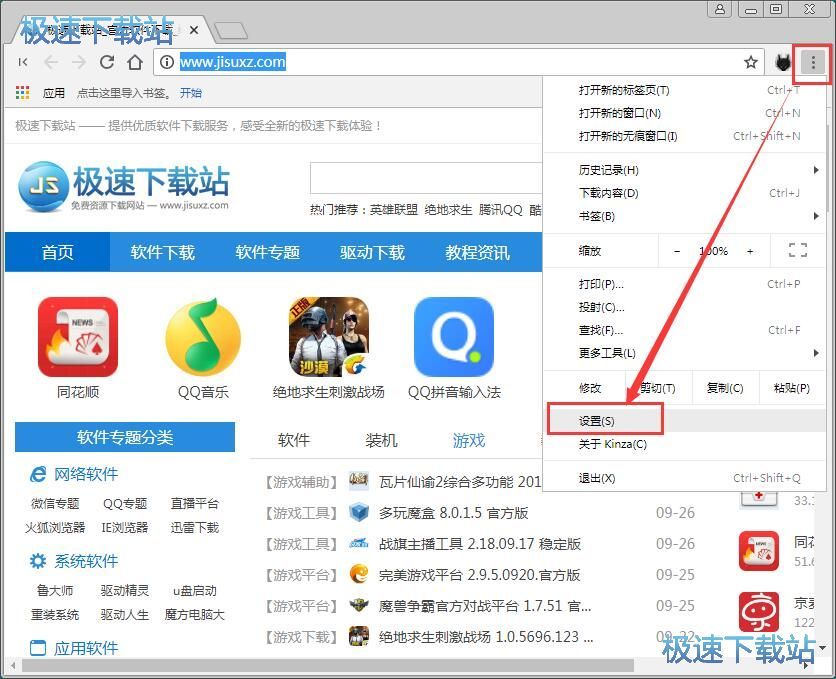Open the user profile icon in title bar
Image resolution: width=836 pixels, height=679 pixels.
(x=720, y=9)
